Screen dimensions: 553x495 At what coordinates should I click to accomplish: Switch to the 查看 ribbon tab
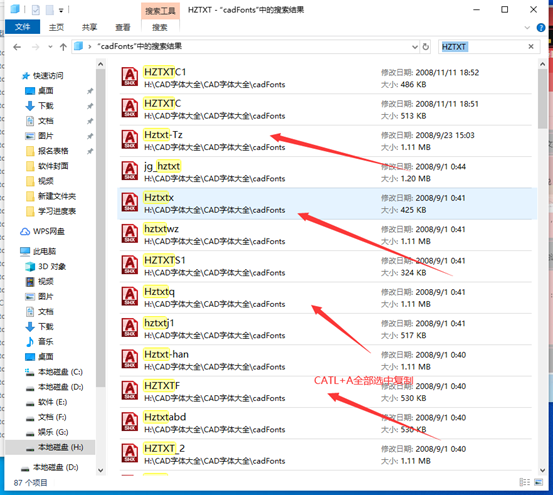pyautogui.click(x=123, y=27)
